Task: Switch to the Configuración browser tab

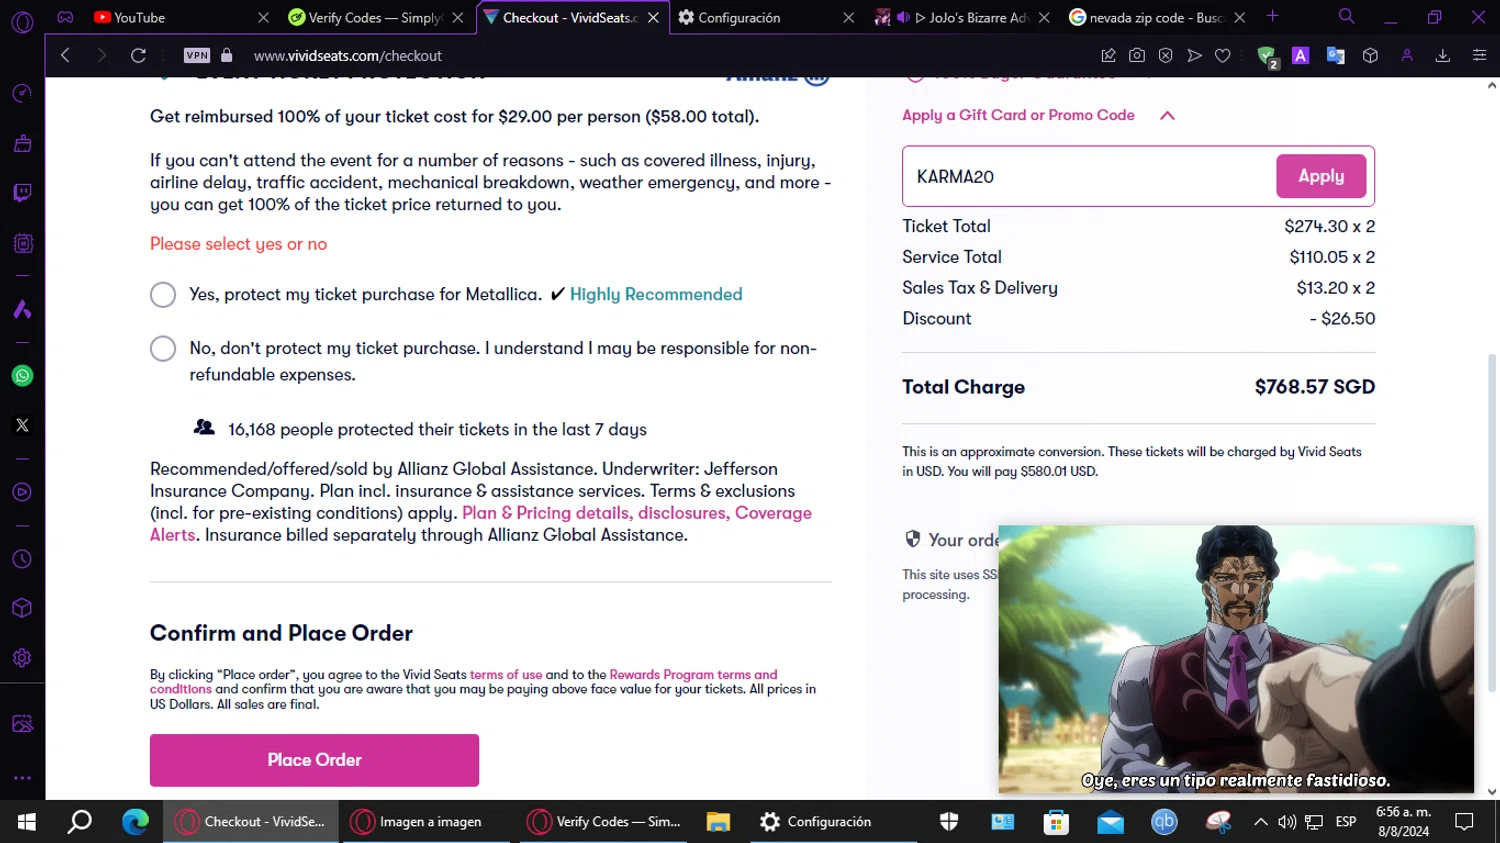Action: pos(765,17)
